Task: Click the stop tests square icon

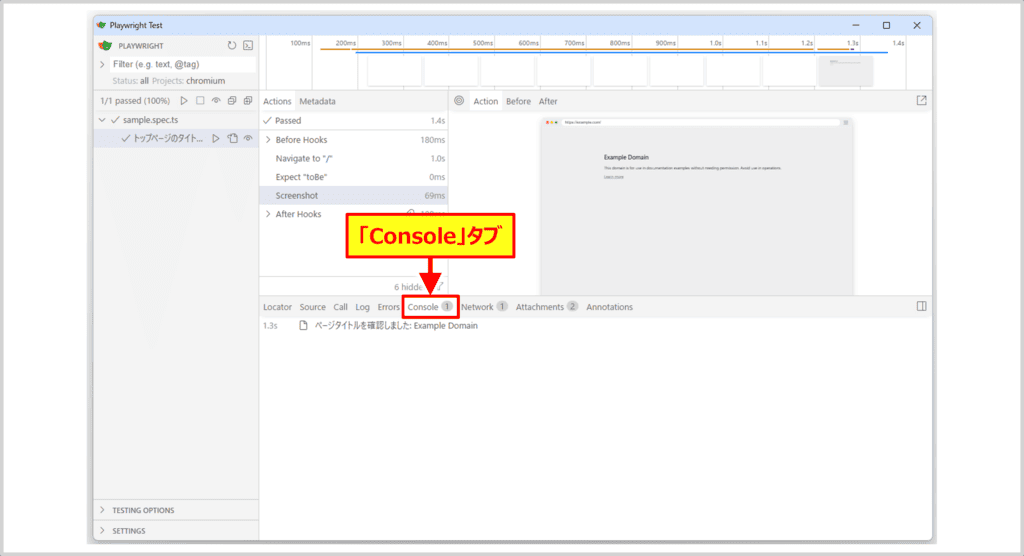Action: 199,101
